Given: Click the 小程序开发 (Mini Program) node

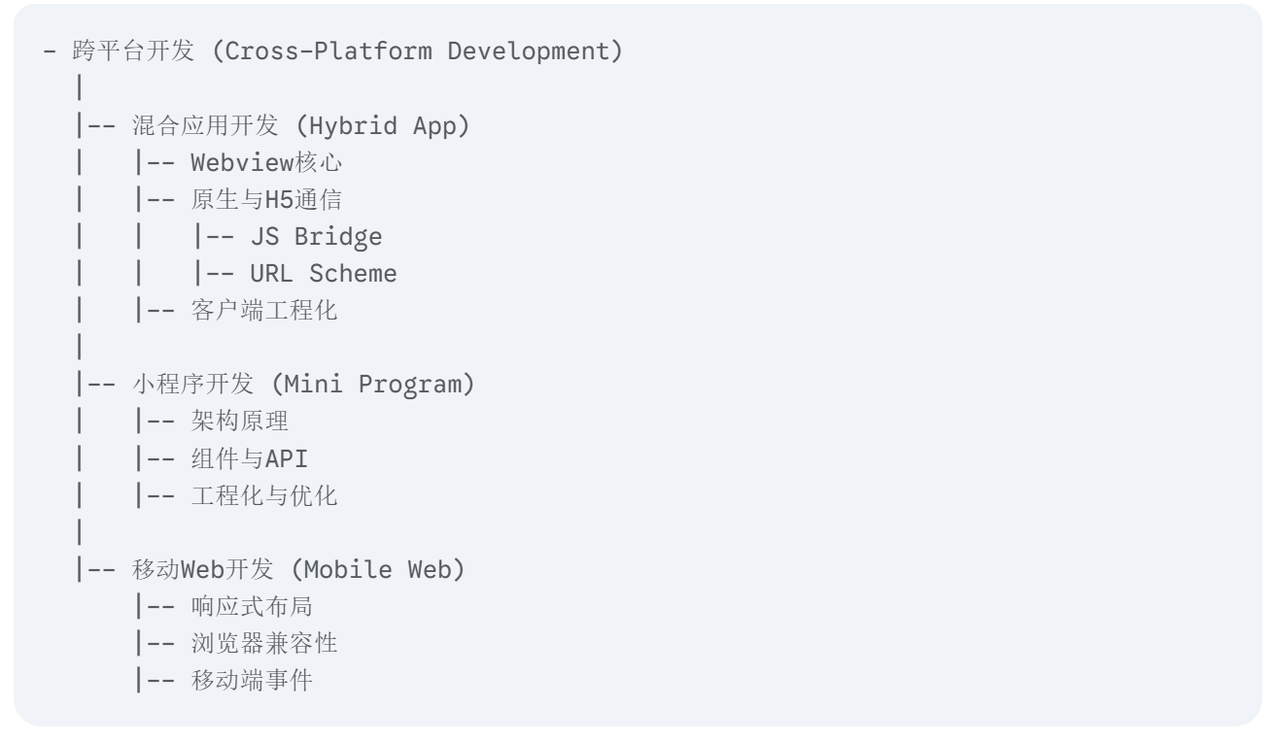Looking at the screenshot, I should coord(303,385).
